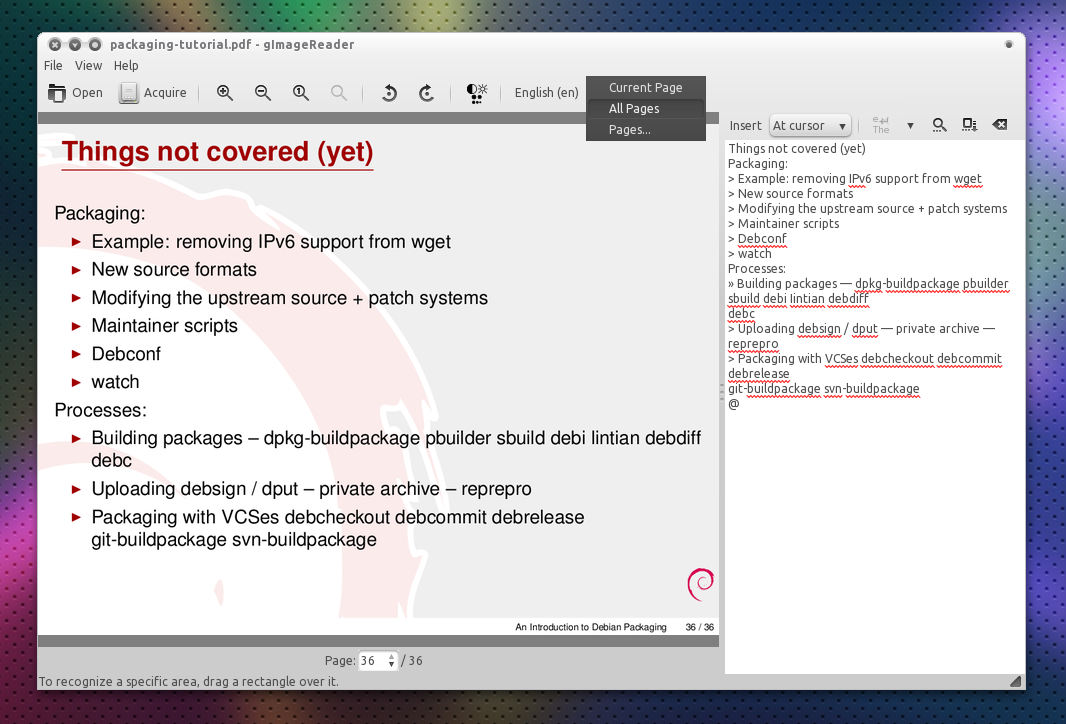The height and width of the screenshot is (724, 1066).
Task: Reset zoom to original size
Action: coord(300,92)
